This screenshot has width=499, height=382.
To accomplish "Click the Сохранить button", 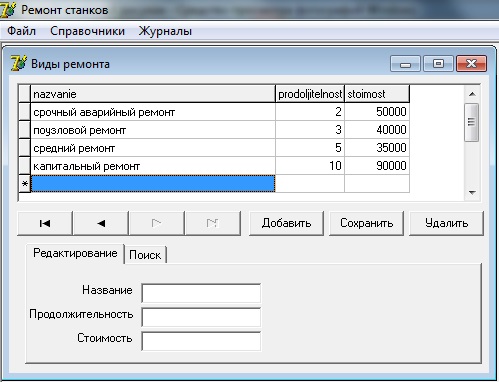I will pos(366,223).
